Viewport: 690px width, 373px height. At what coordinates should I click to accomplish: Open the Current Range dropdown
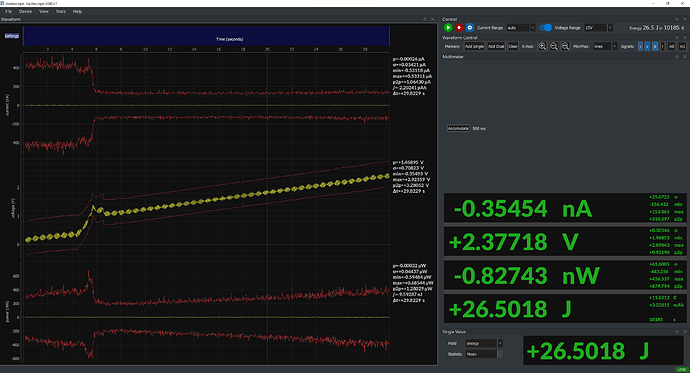521,28
